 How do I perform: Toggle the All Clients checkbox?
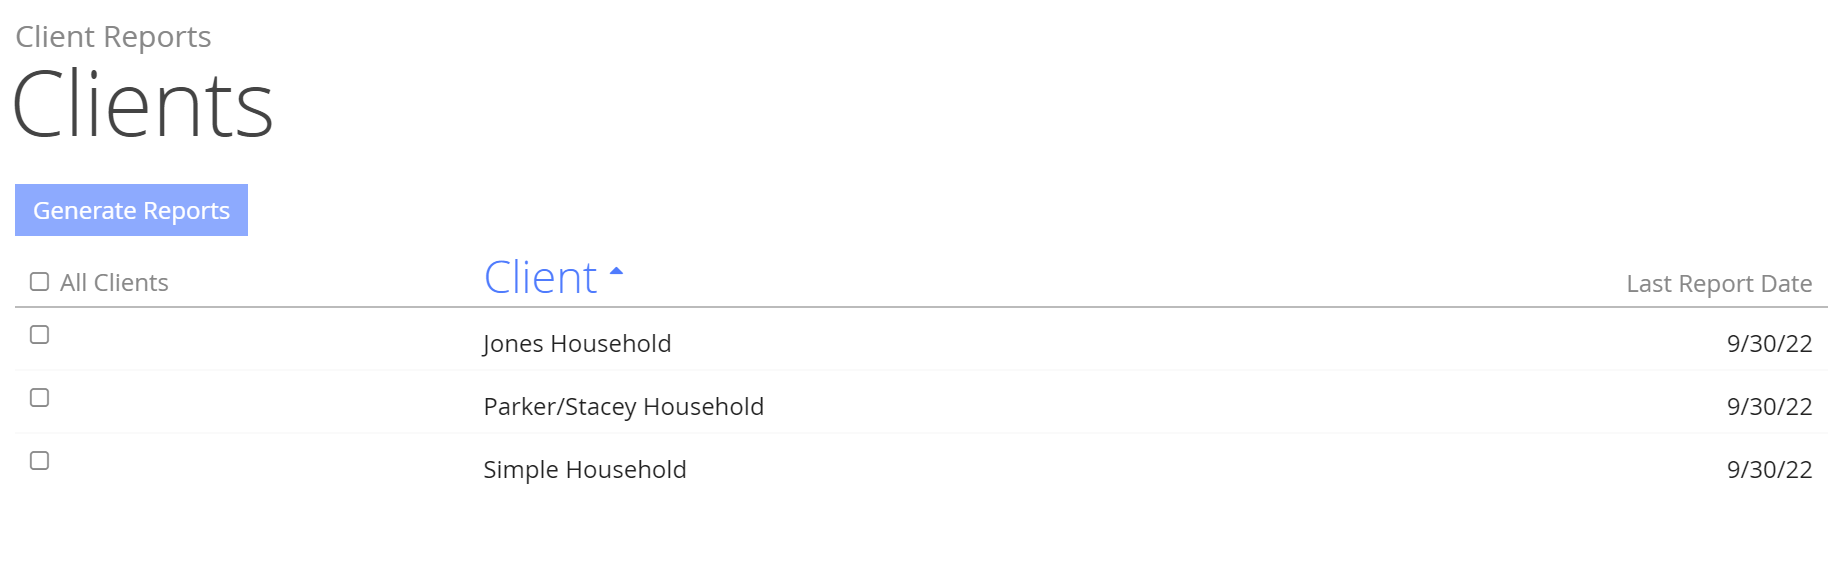click(40, 282)
